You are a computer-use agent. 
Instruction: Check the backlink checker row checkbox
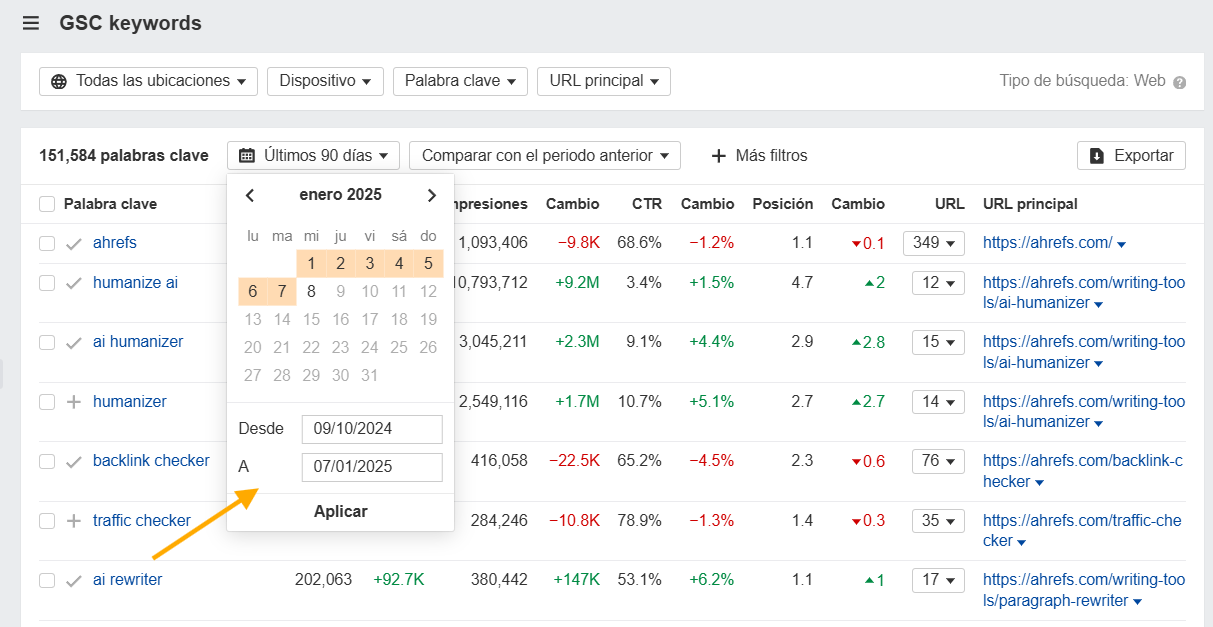coord(47,461)
